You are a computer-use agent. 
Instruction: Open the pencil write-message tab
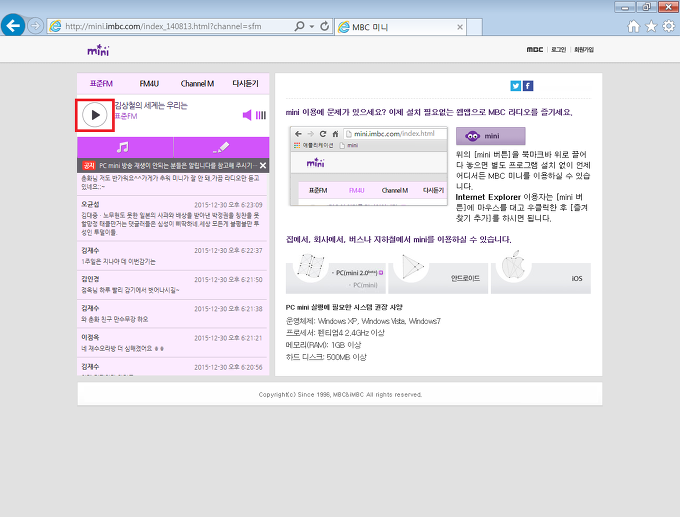pyautogui.click(x=221, y=147)
